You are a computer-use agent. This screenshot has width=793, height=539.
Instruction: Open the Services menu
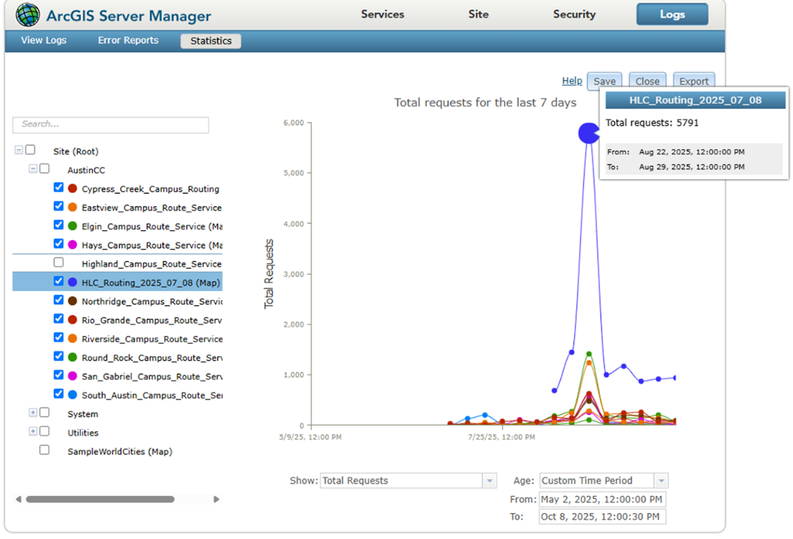[382, 15]
